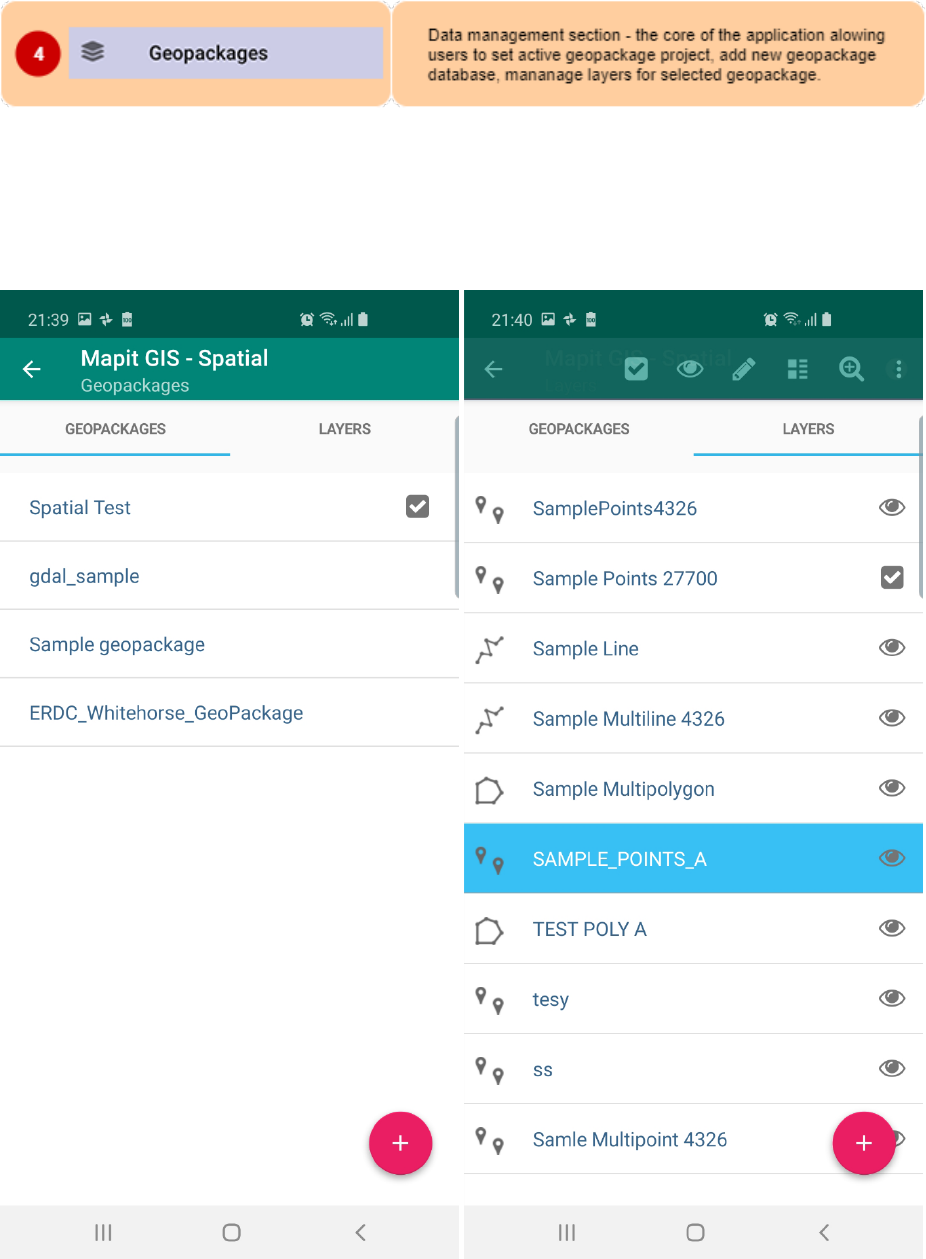Click point icon beside tesy layer

point(489,1000)
